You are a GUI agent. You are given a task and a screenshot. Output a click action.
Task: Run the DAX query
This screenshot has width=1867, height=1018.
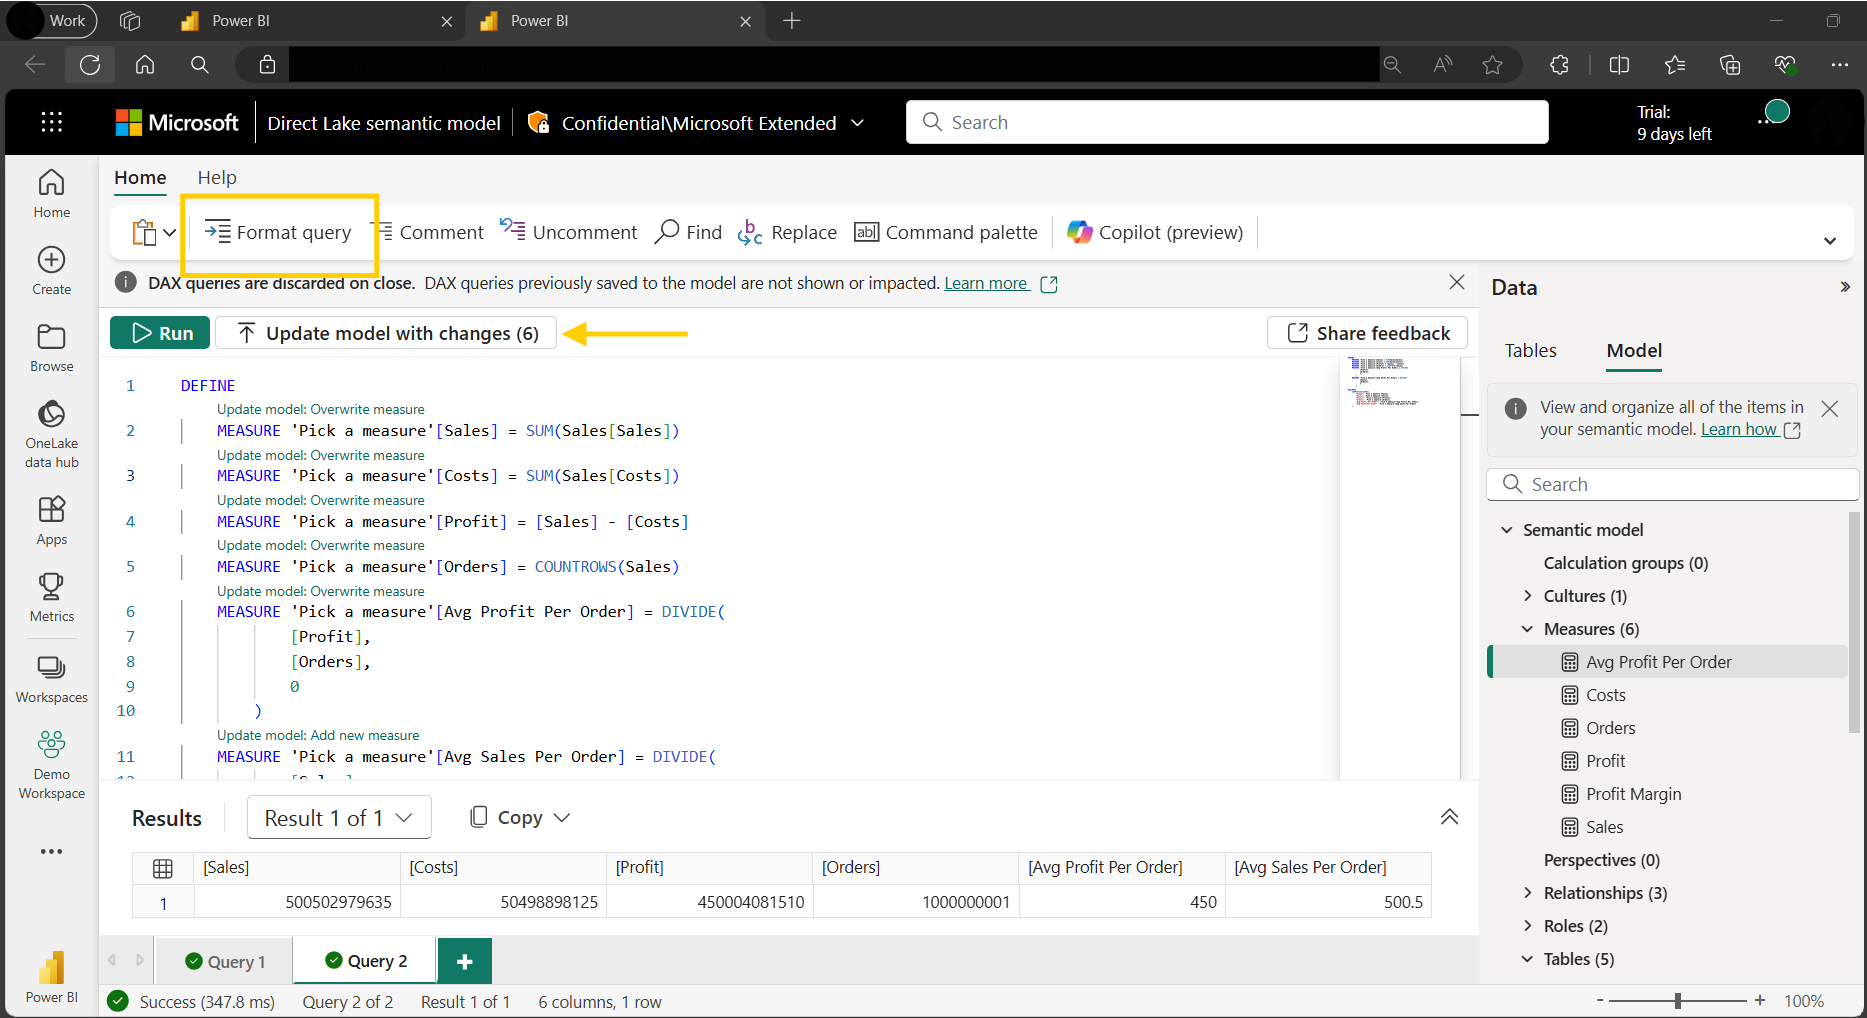coord(160,333)
